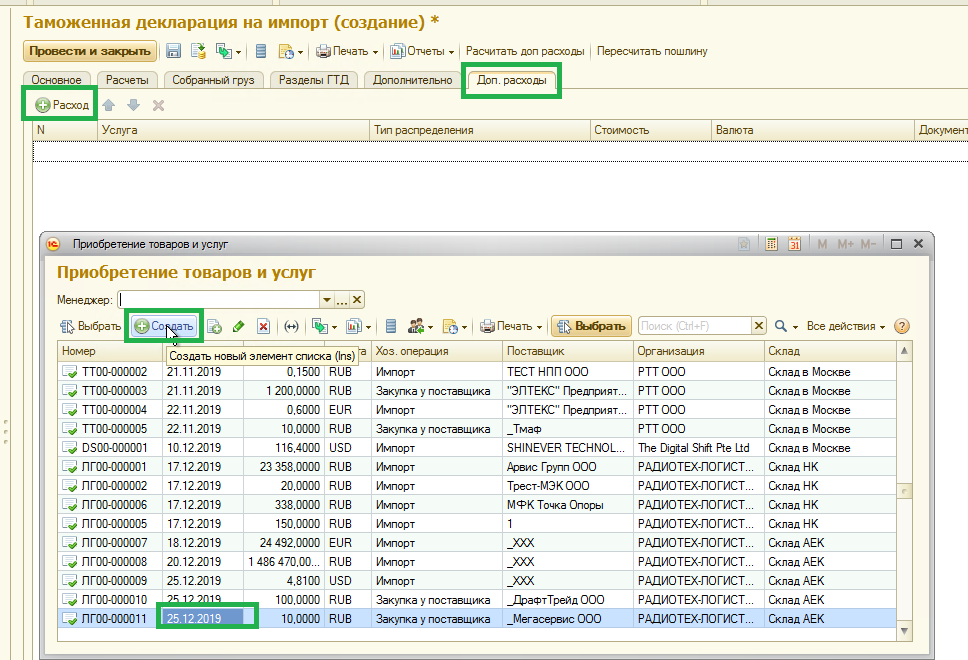
Task: Click the calculator icon in the dialog title bar
Action: (x=771, y=244)
